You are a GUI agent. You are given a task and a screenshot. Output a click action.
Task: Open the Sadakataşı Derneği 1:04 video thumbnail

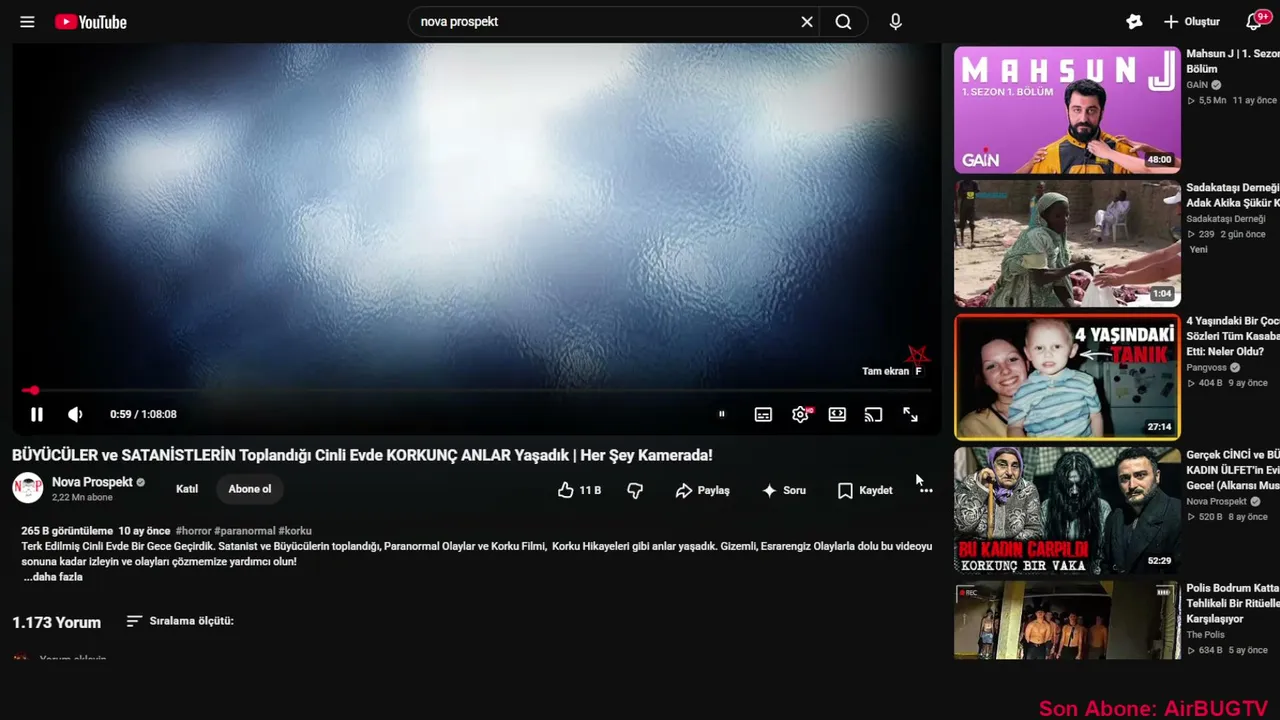point(1067,243)
